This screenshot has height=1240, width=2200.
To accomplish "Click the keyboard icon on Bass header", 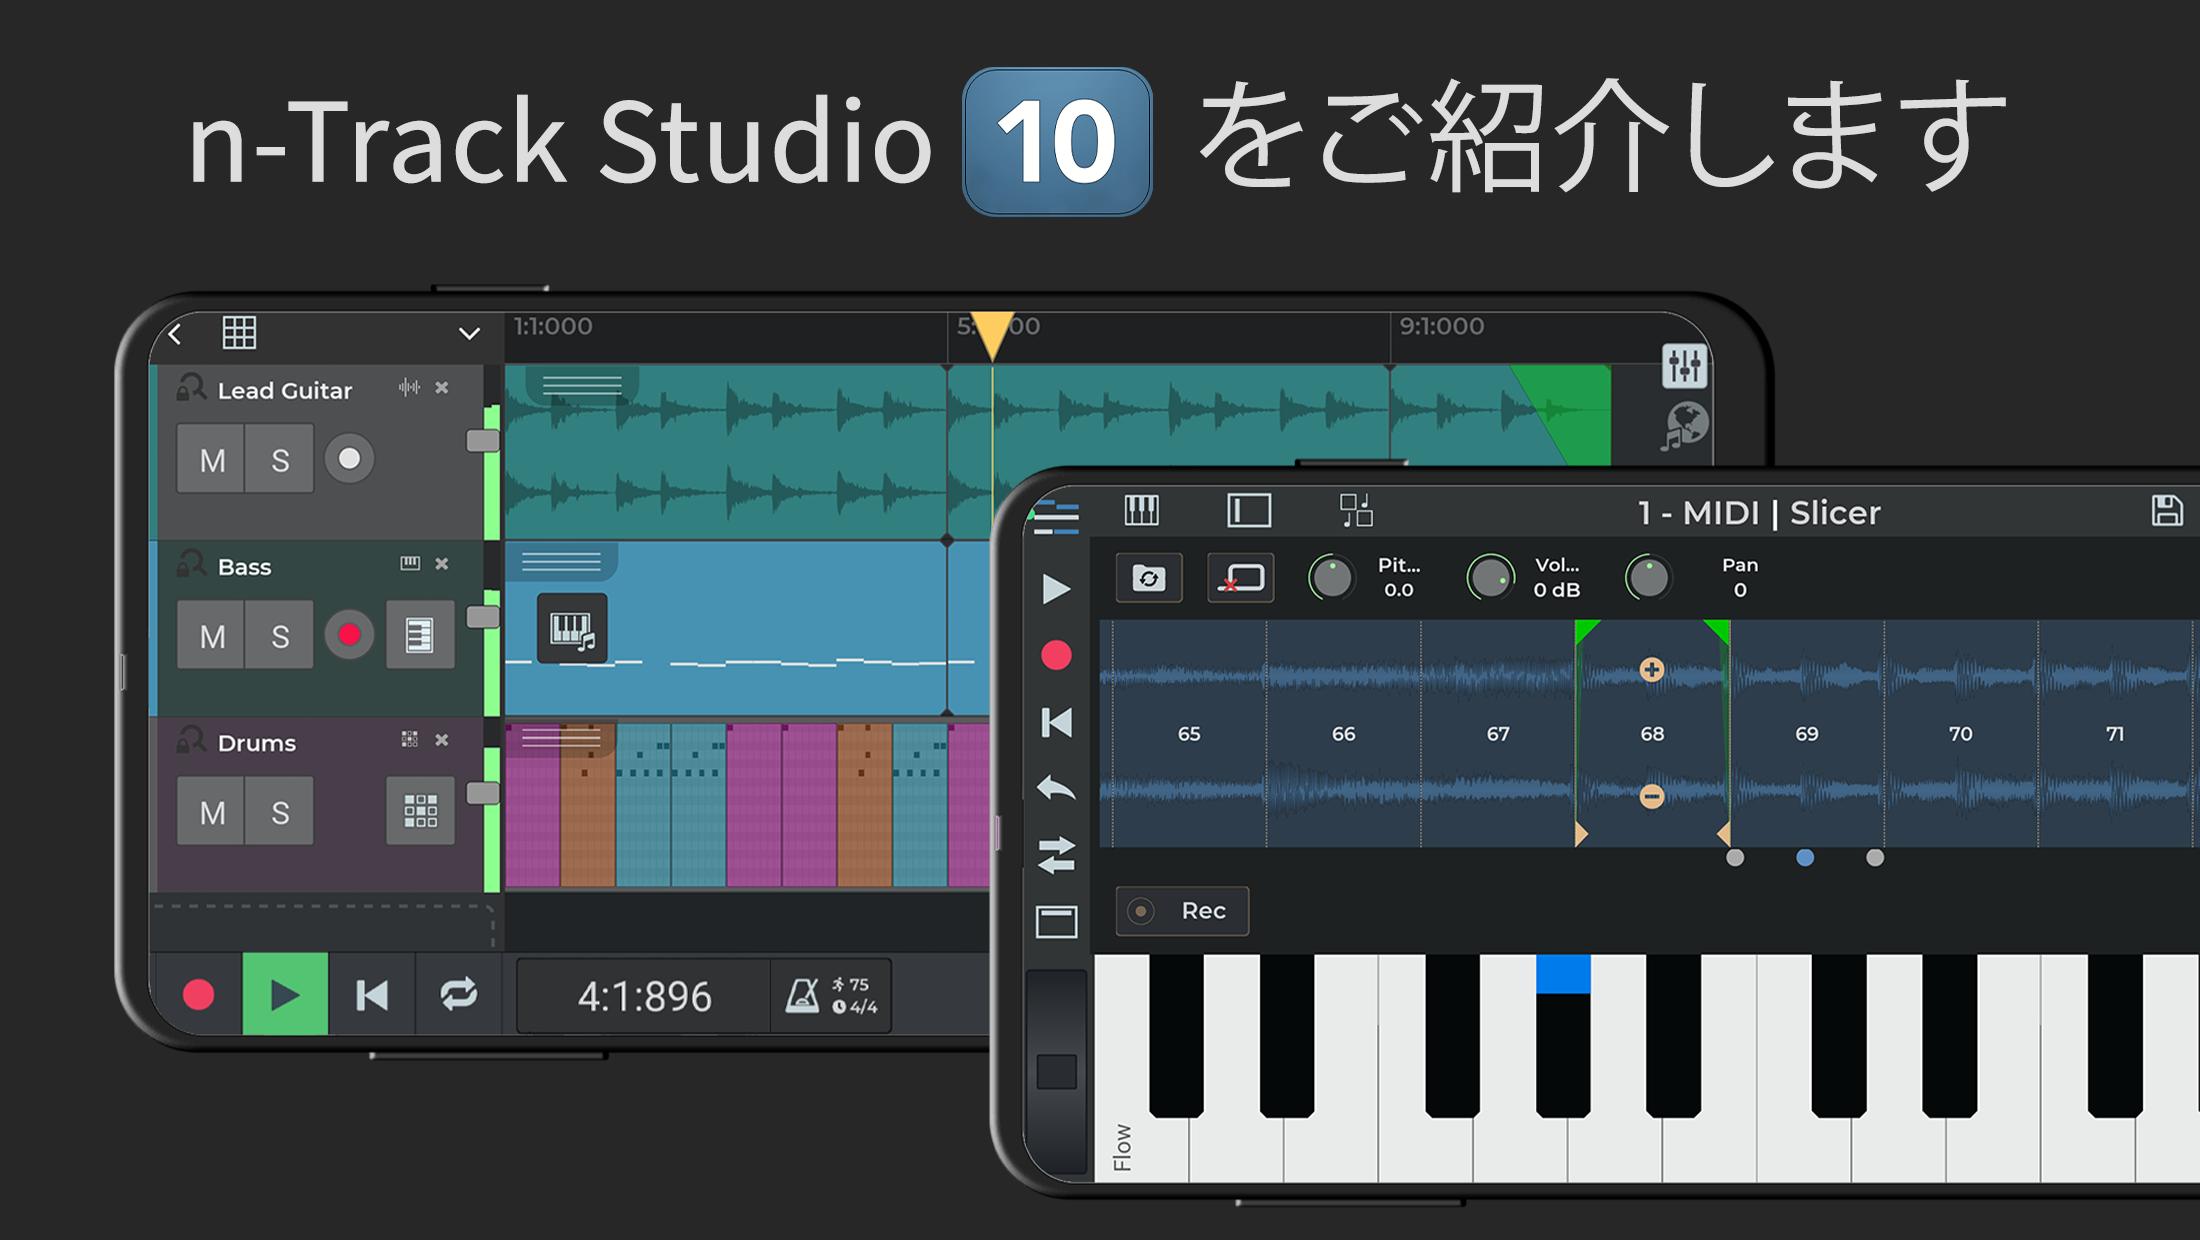I will tap(410, 564).
